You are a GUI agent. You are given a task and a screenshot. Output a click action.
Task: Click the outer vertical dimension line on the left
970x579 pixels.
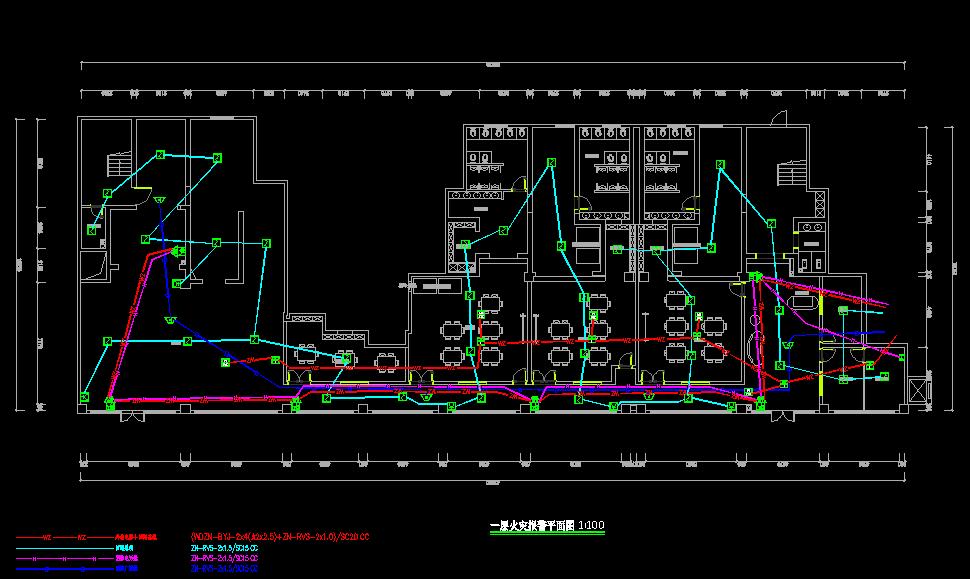point(18,265)
